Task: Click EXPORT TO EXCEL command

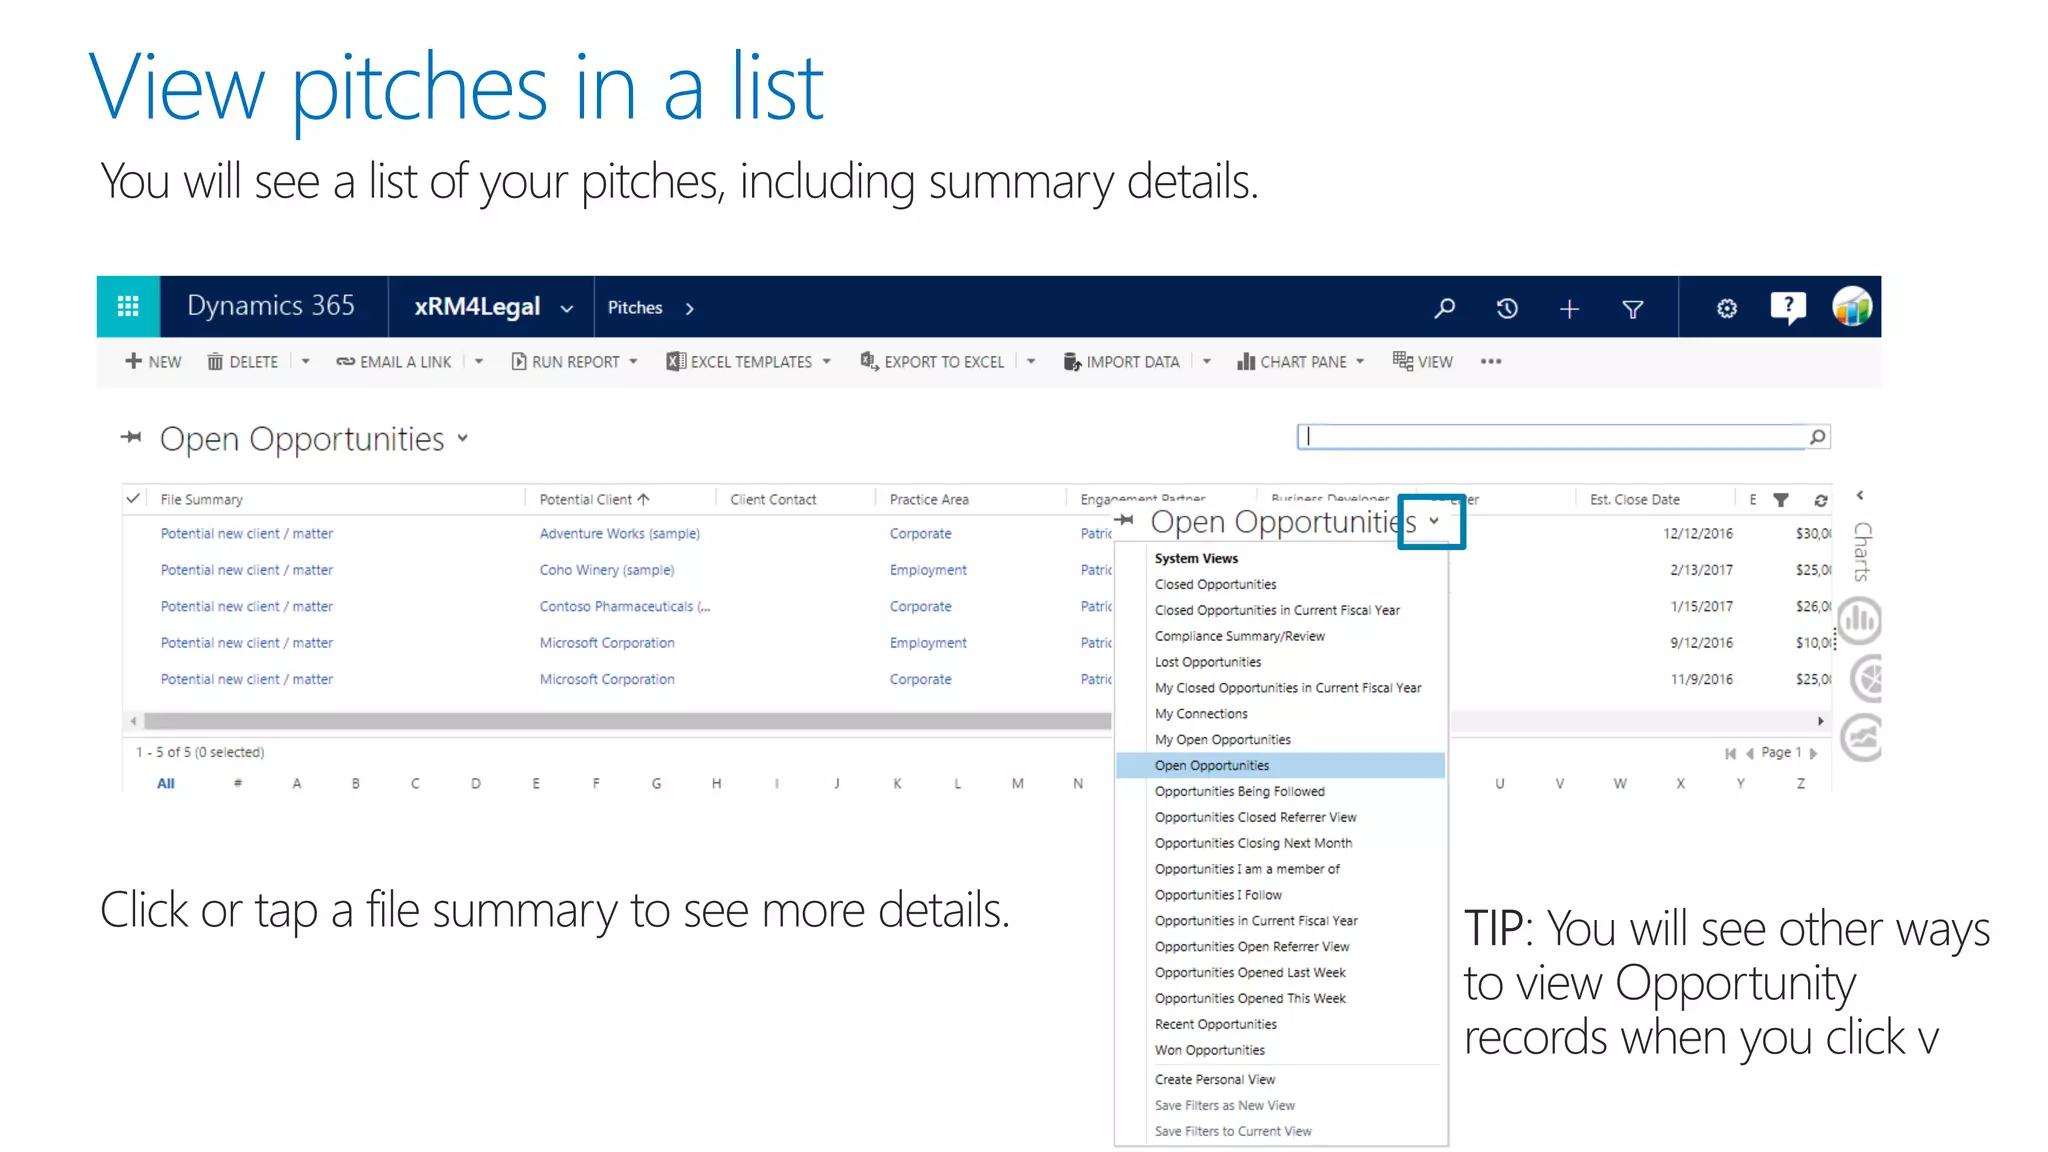Action: (932, 362)
